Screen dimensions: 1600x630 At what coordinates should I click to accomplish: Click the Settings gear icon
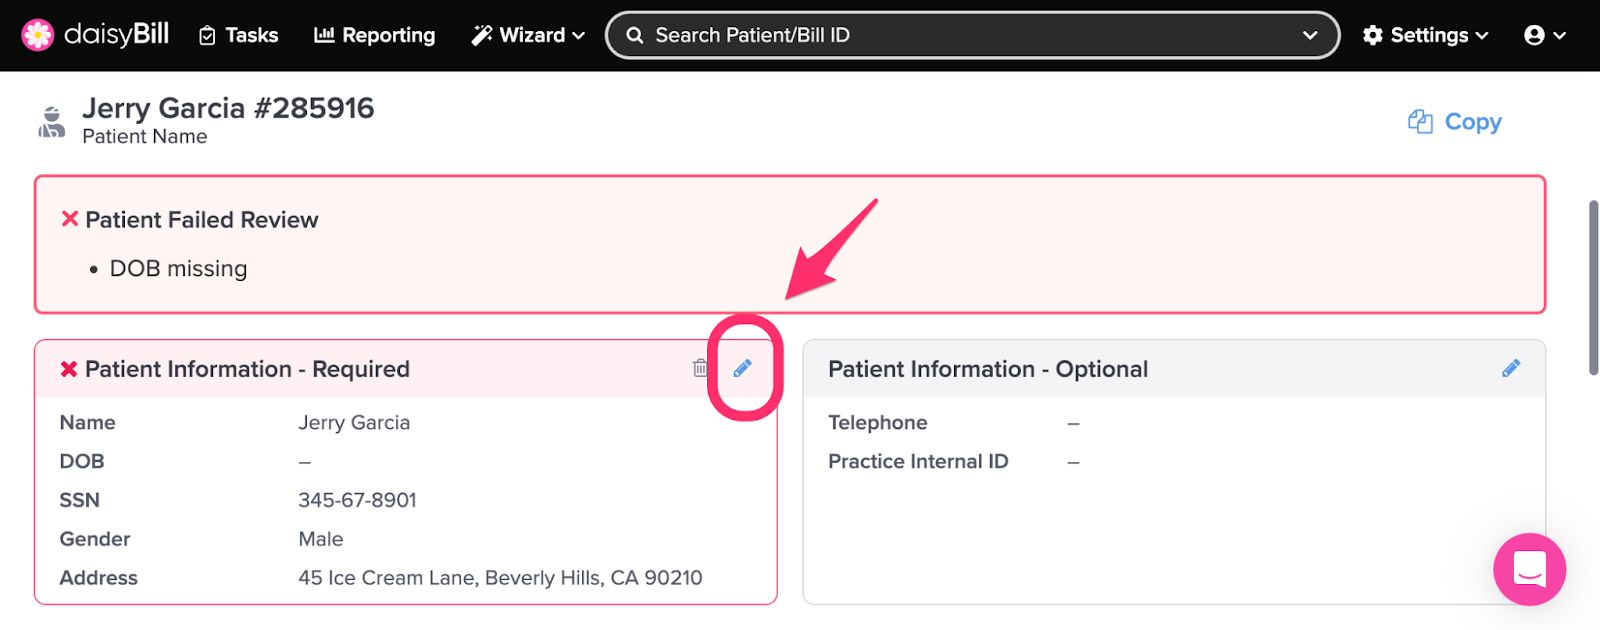1373,35
